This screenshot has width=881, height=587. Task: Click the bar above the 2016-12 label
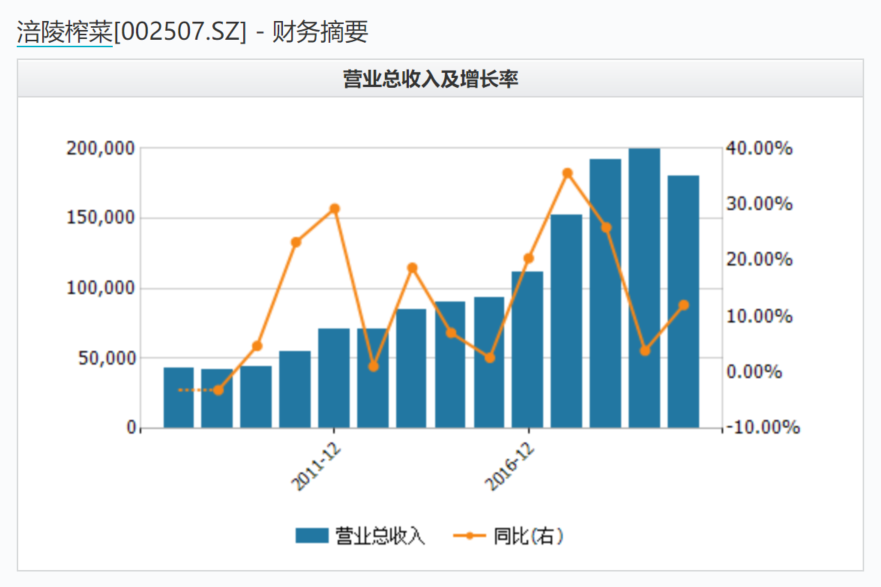click(x=528, y=349)
